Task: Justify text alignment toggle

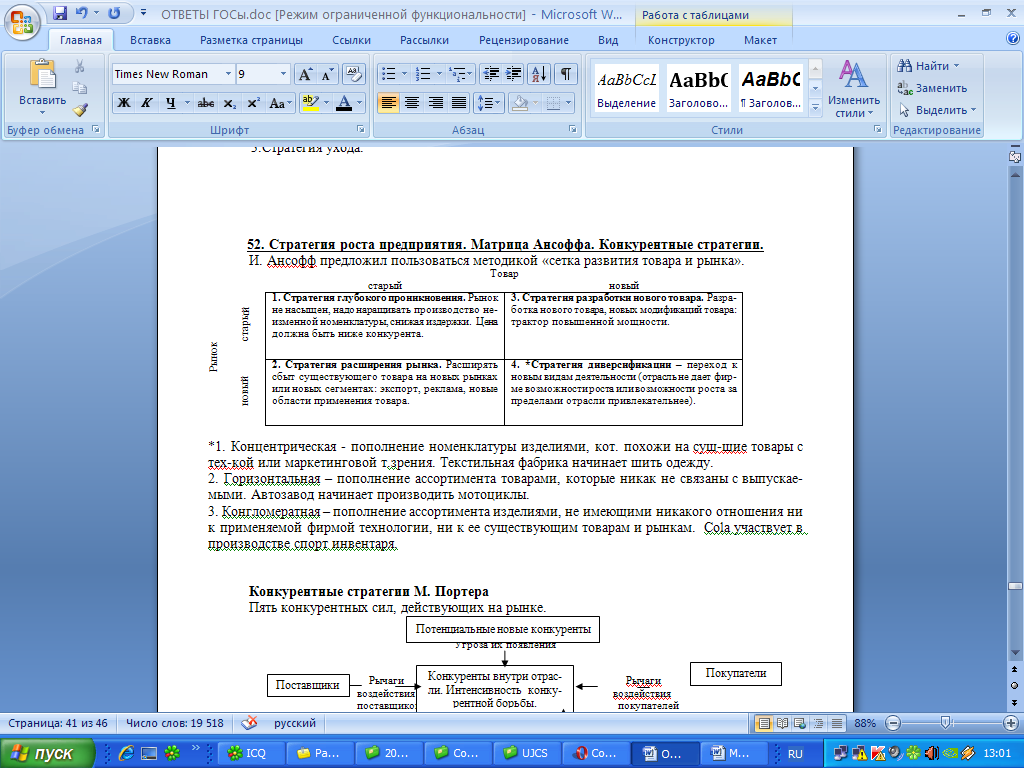Action: [x=459, y=103]
